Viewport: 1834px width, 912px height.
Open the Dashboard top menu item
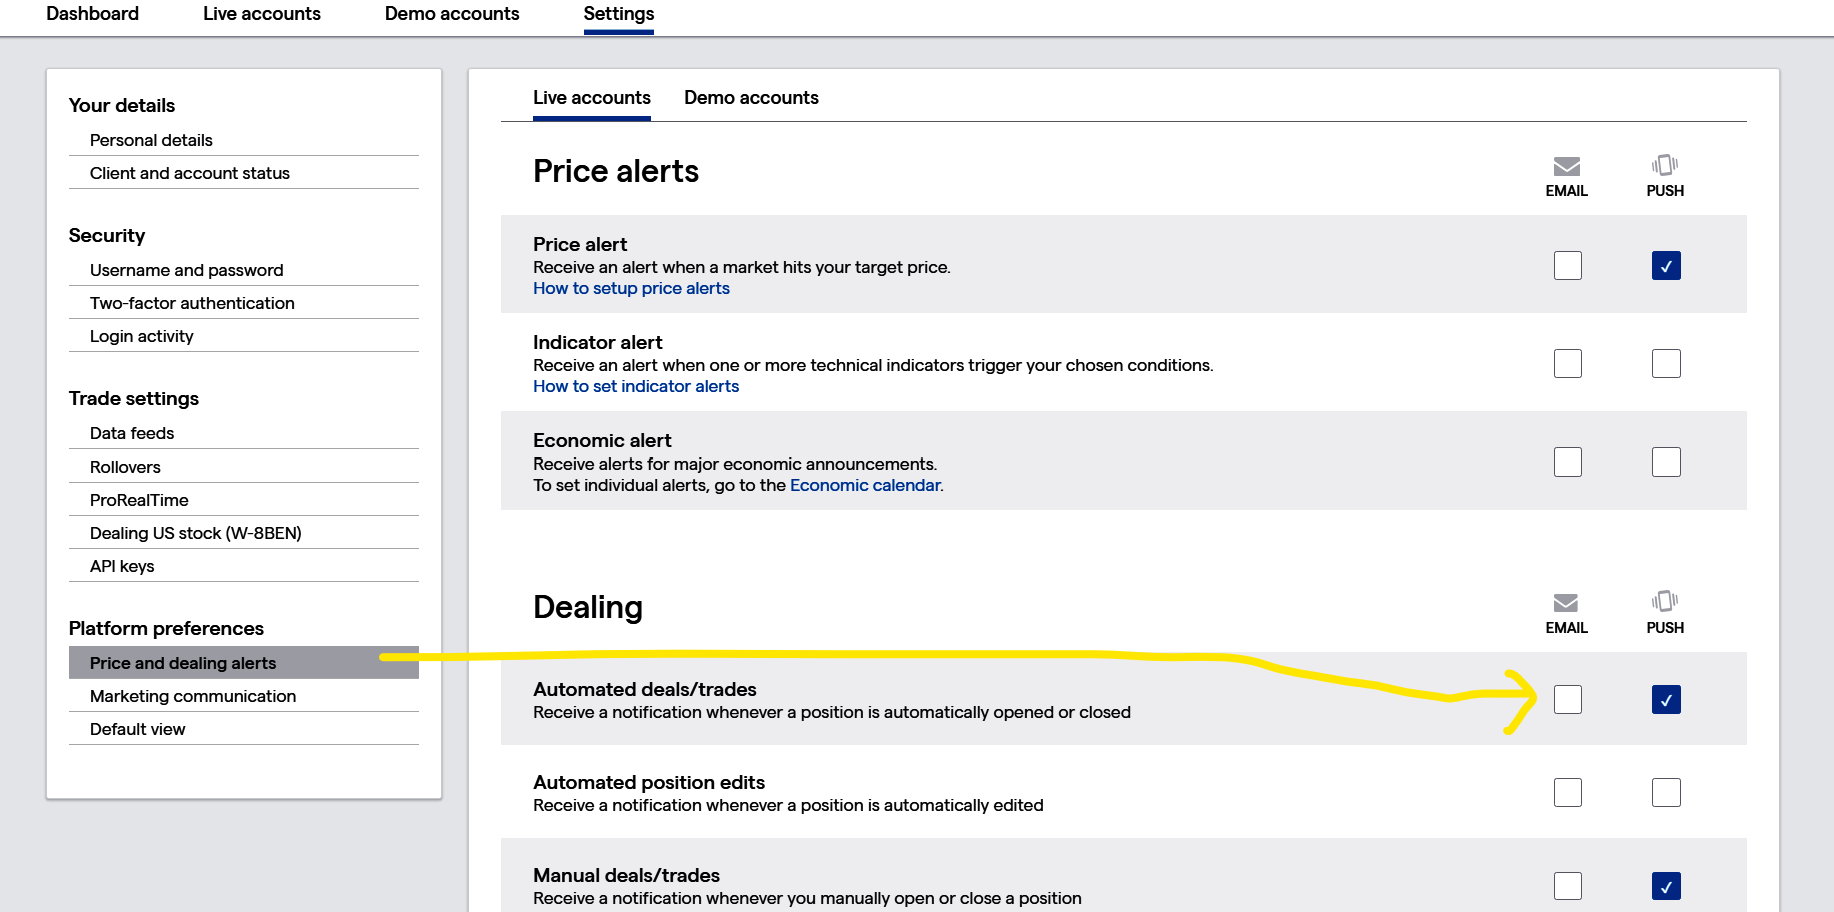[92, 14]
